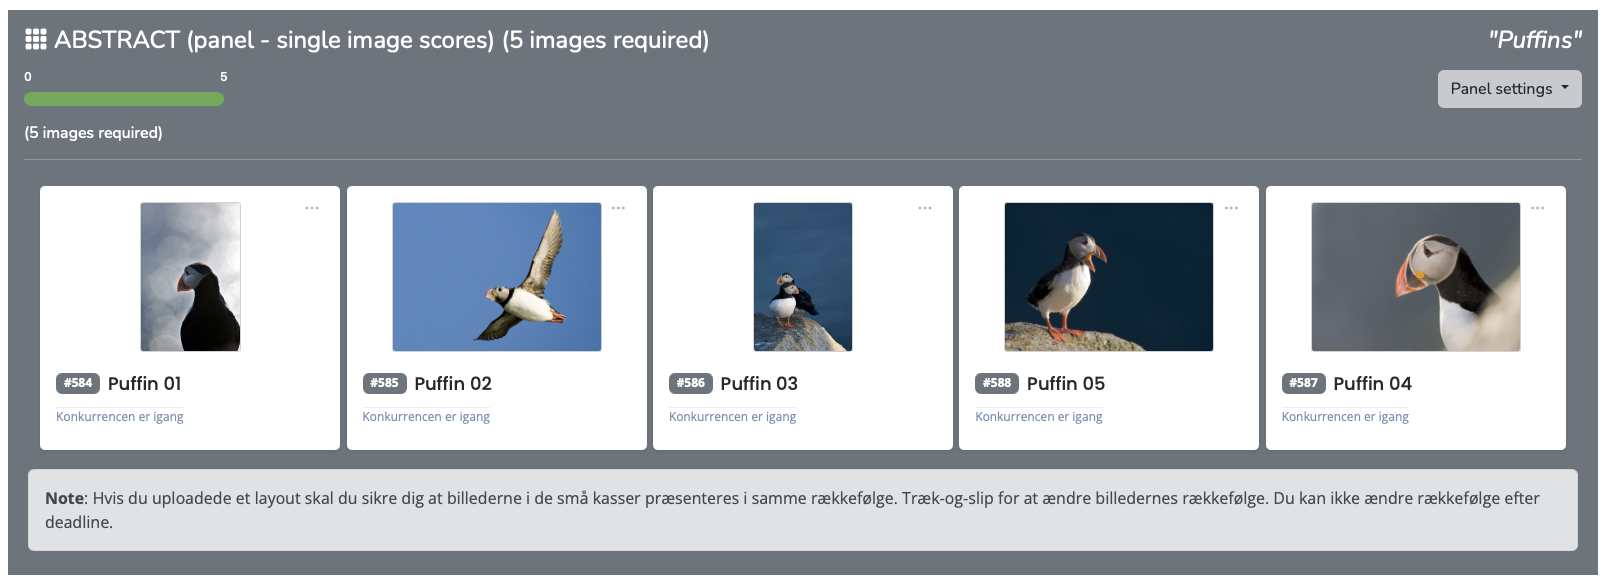This screenshot has width=1605, height=586.
Task: Open three-dot menu on Puffin 02 card
Action: 618,208
